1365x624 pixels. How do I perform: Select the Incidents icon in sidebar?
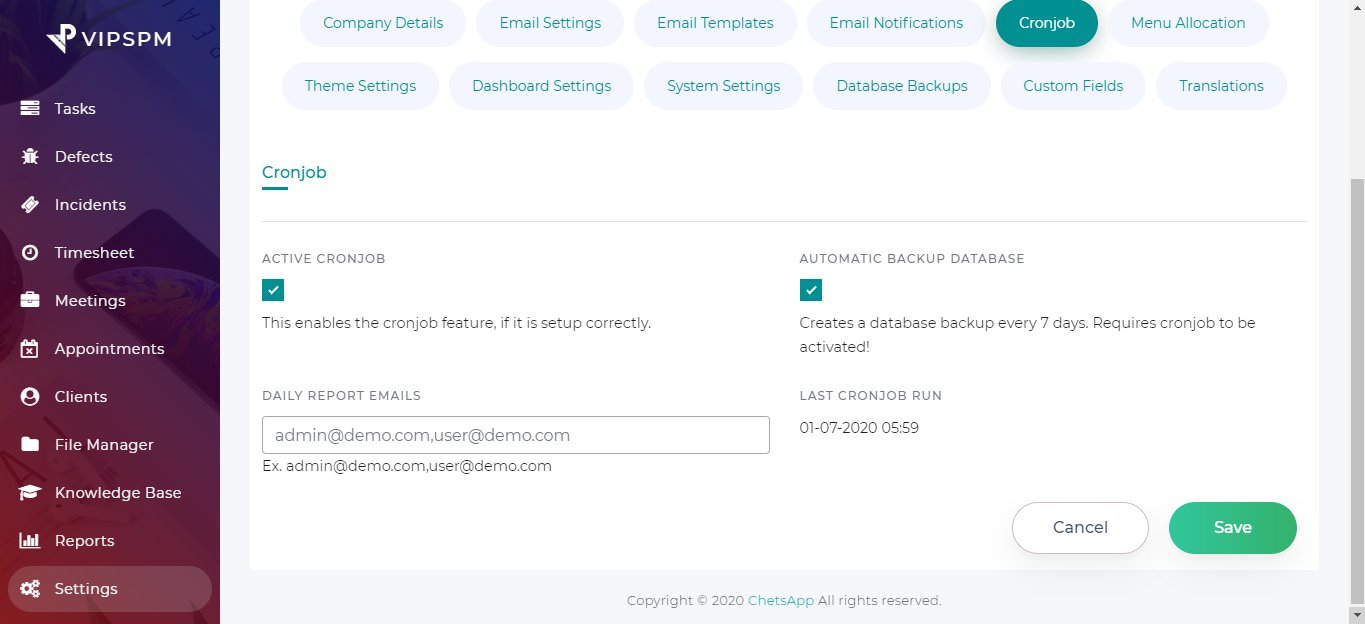(30, 204)
